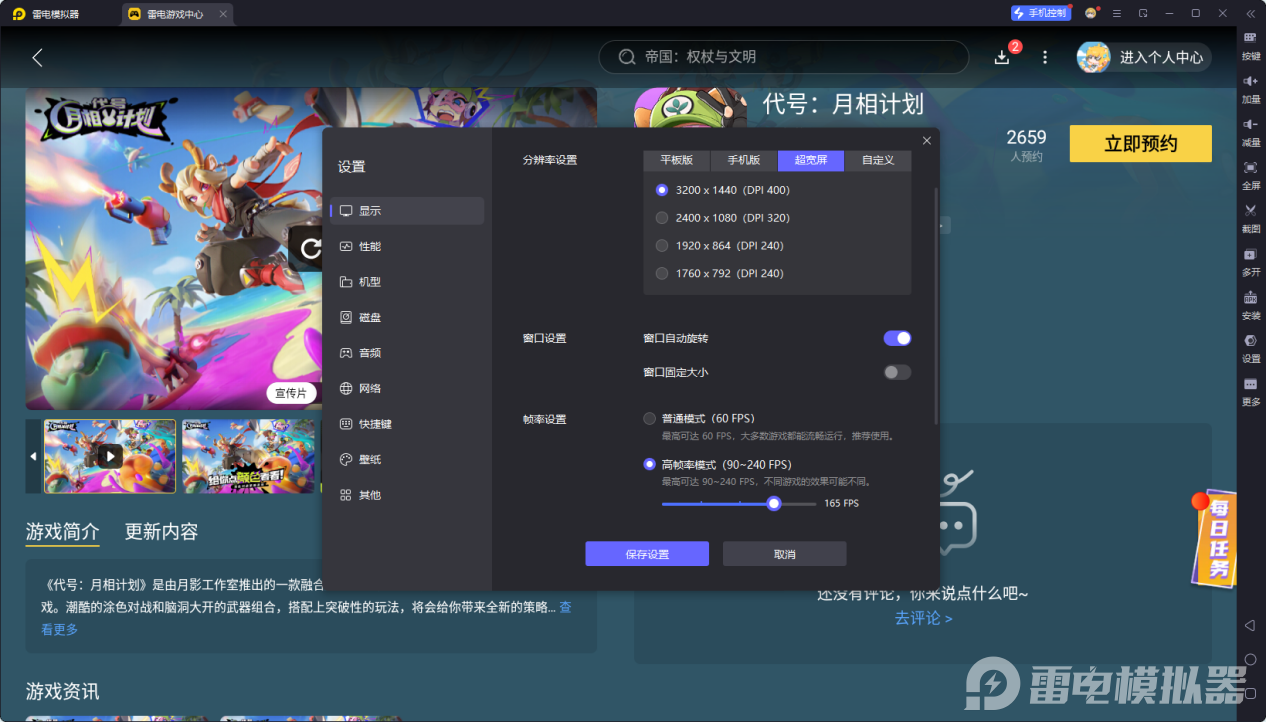The width and height of the screenshot is (1266, 722).
Task: Select the 平板版 resolution tab
Action: coord(677,160)
